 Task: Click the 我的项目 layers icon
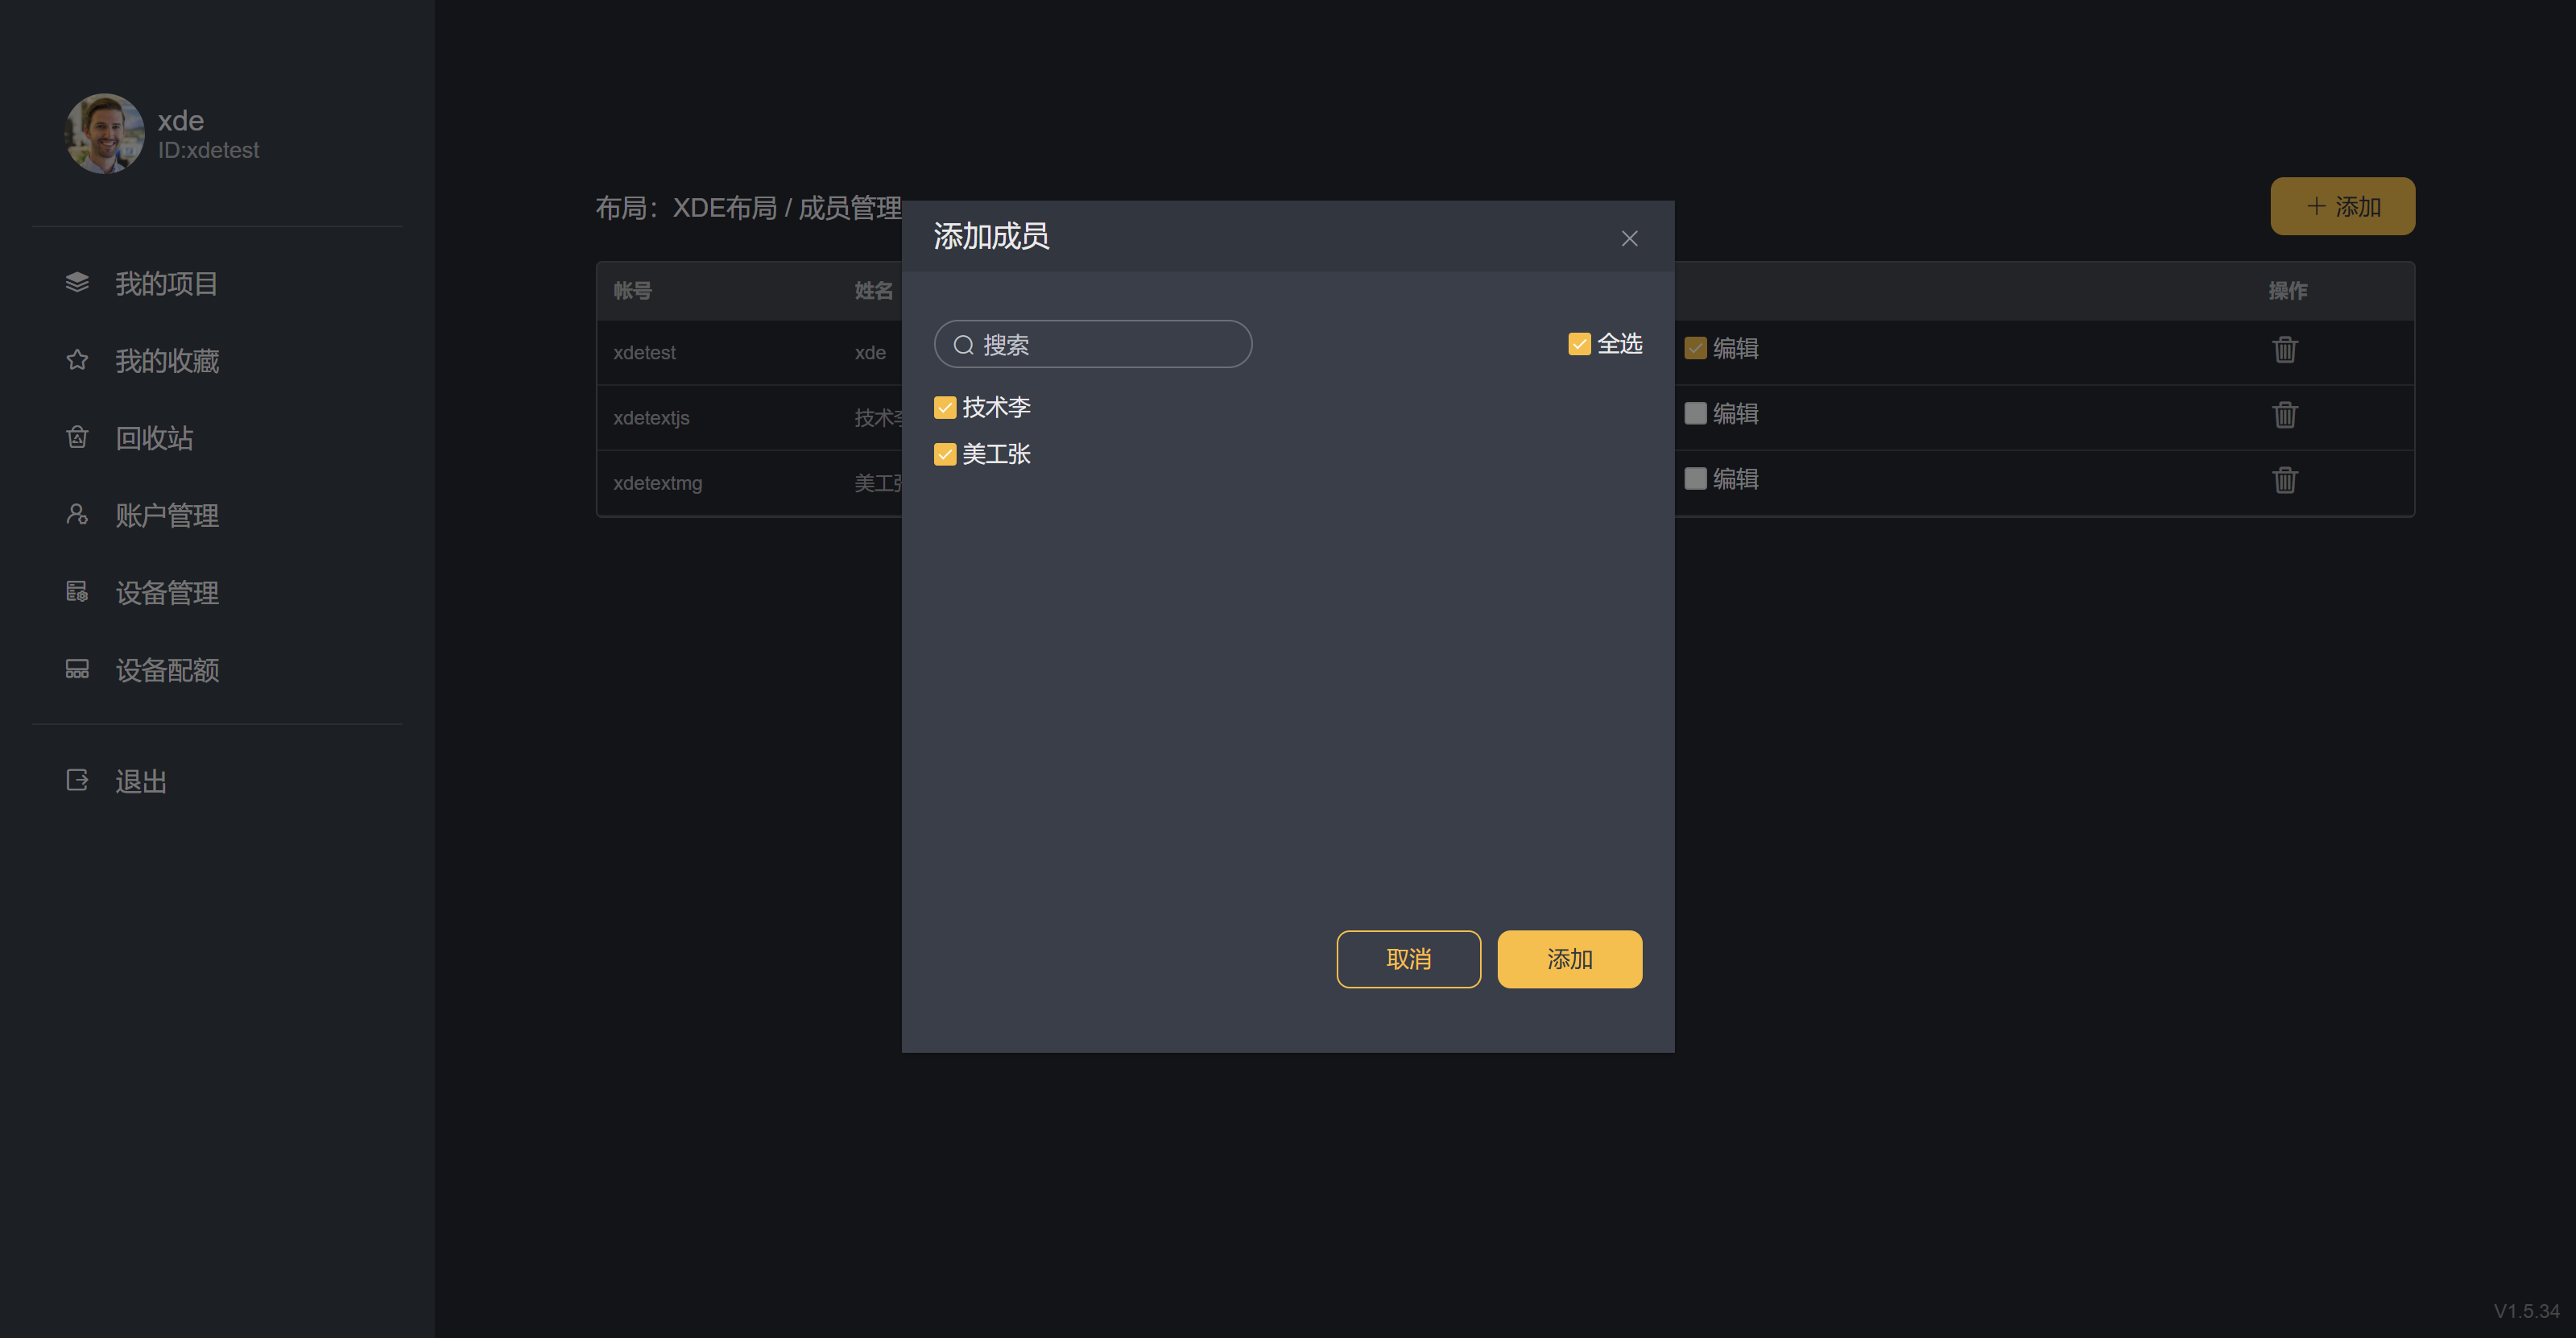pyautogui.click(x=77, y=283)
